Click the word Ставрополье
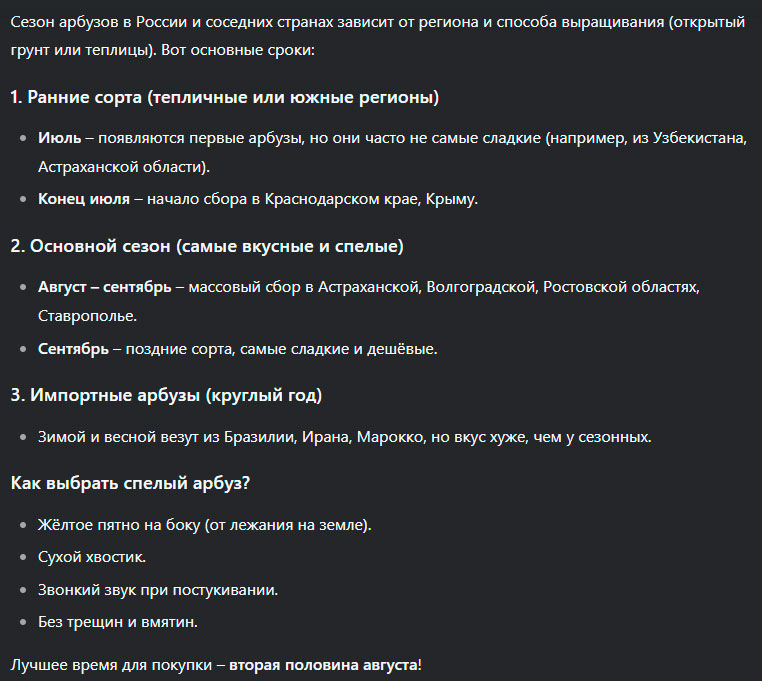This screenshot has width=762, height=681. point(87,316)
